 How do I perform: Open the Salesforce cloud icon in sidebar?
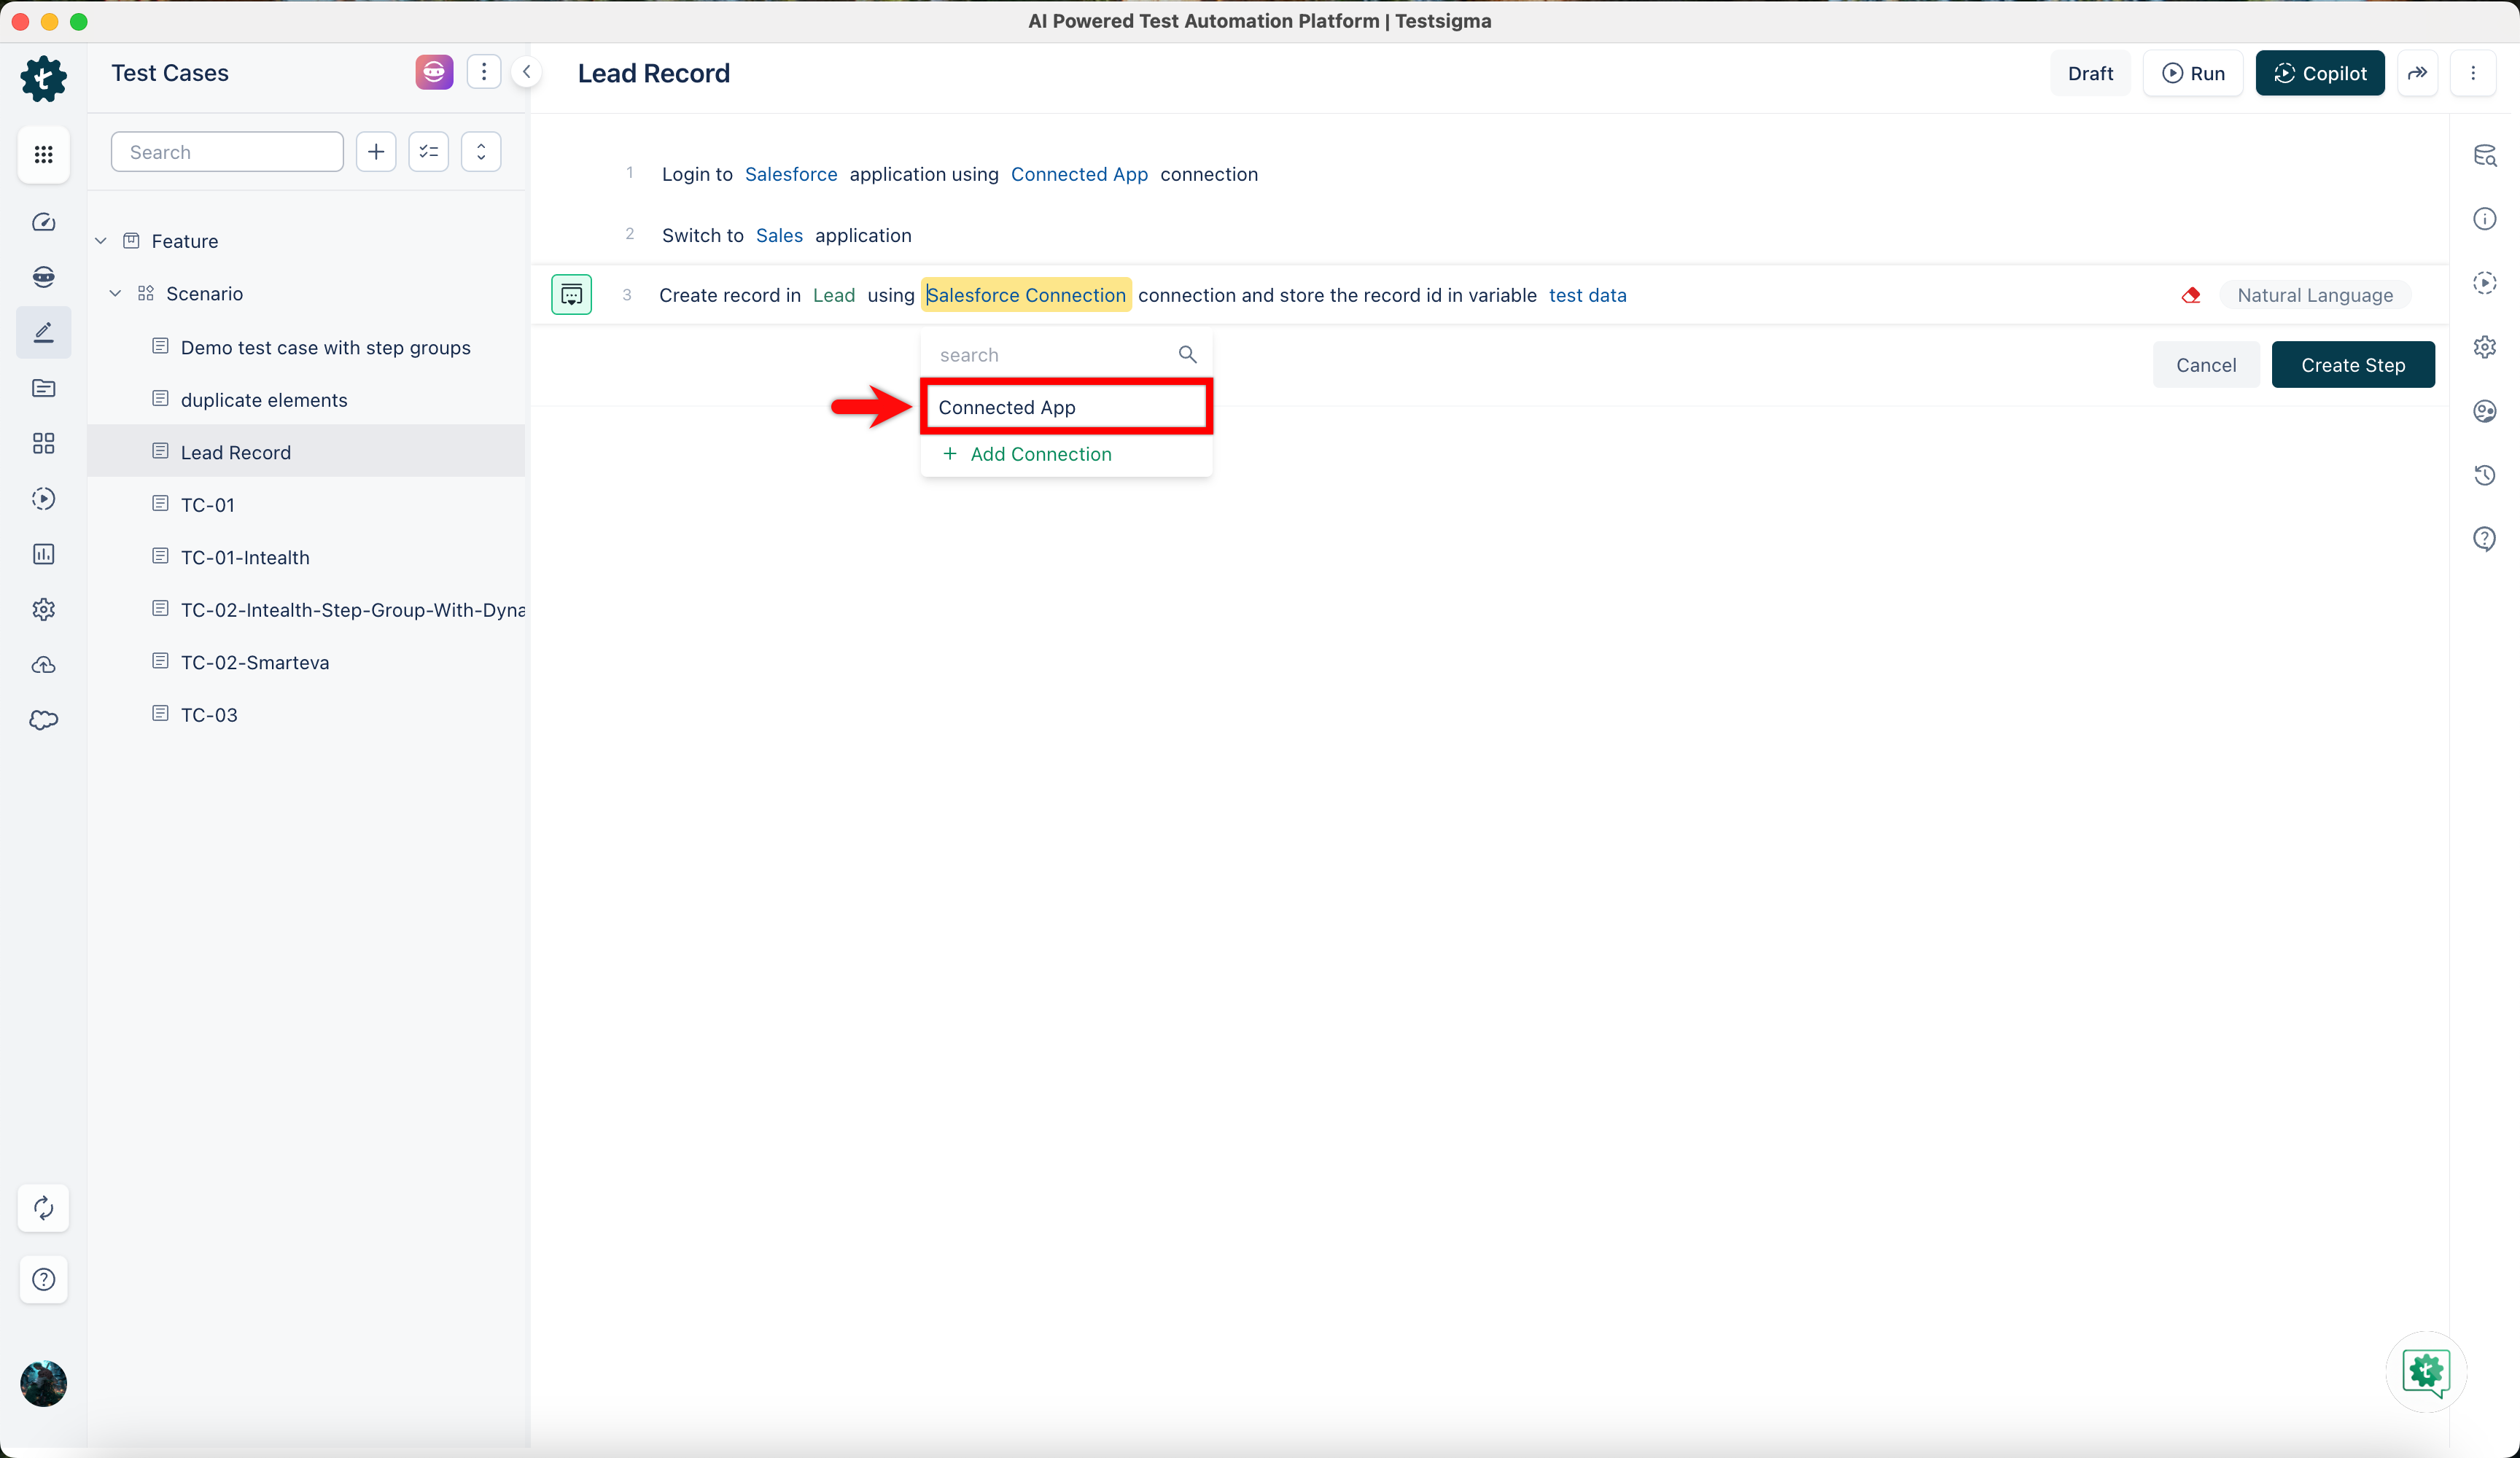coord(43,720)
